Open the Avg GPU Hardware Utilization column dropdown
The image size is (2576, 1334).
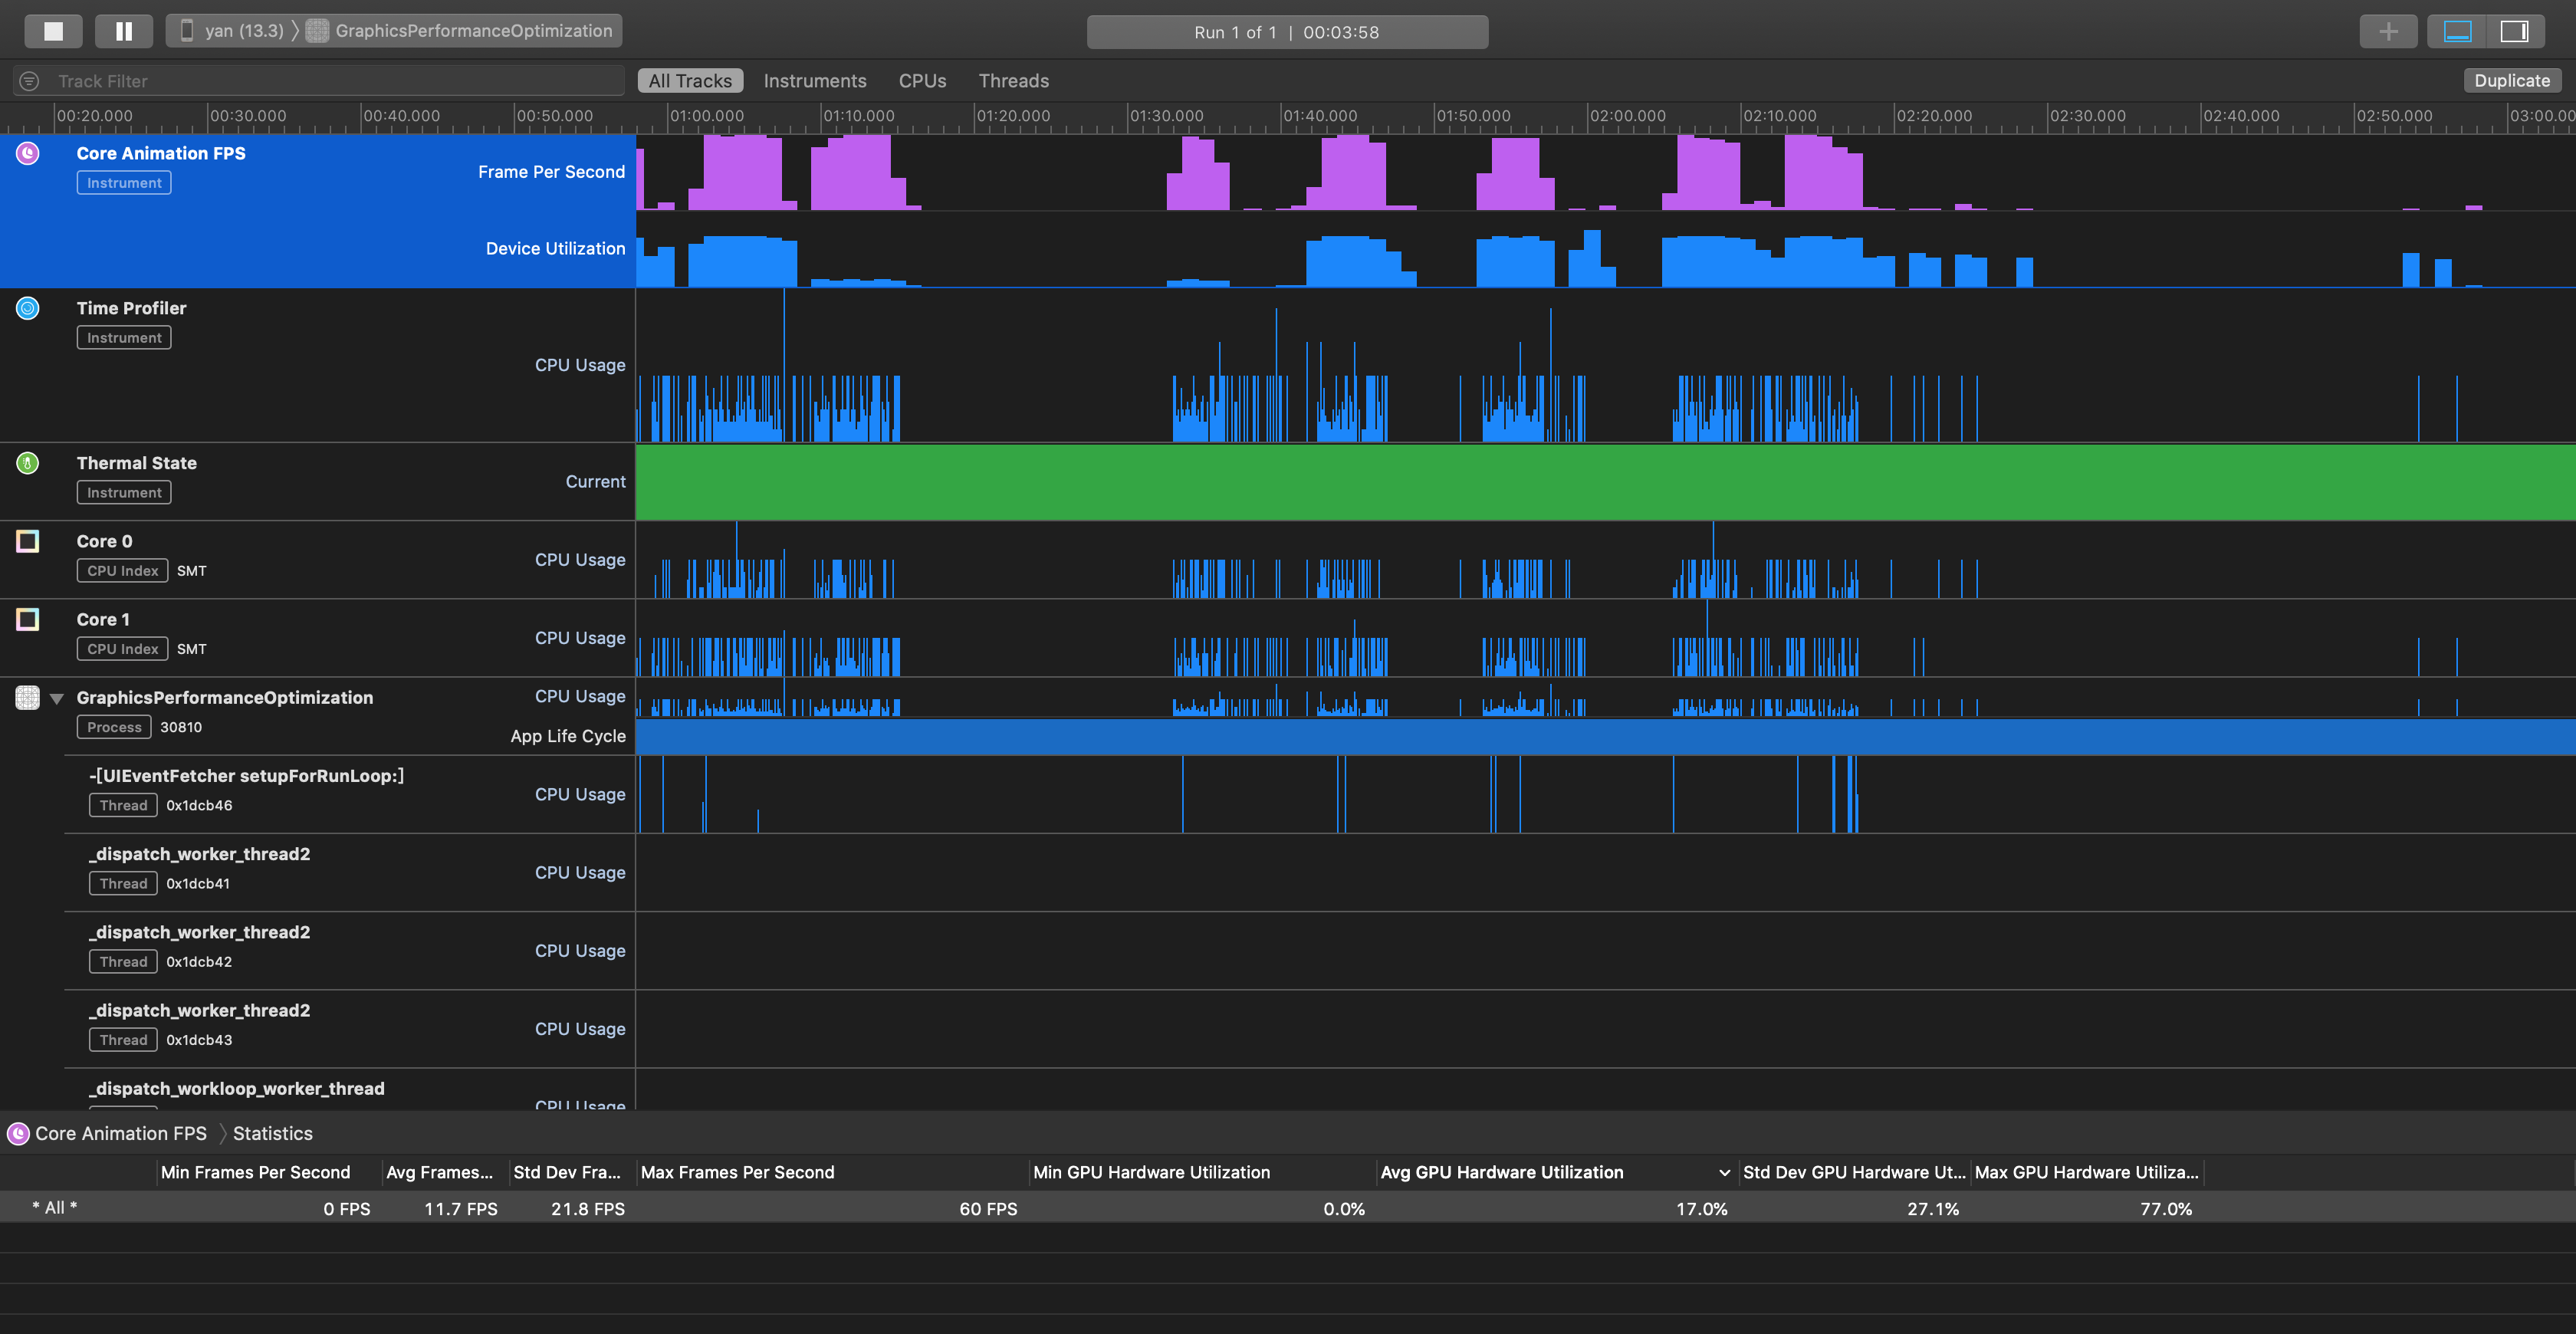1724,1172
